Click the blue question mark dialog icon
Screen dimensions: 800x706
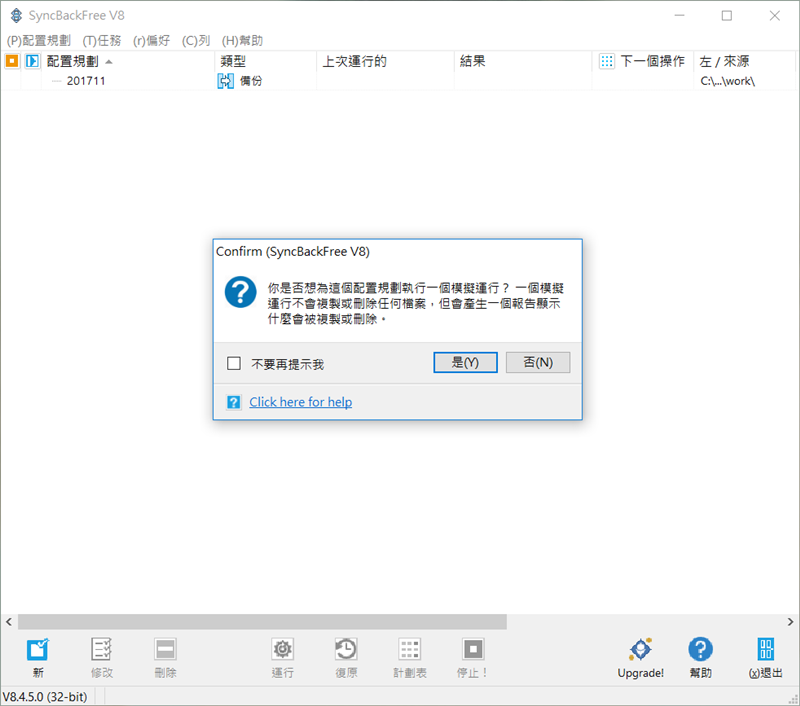[x=240, y=292]
